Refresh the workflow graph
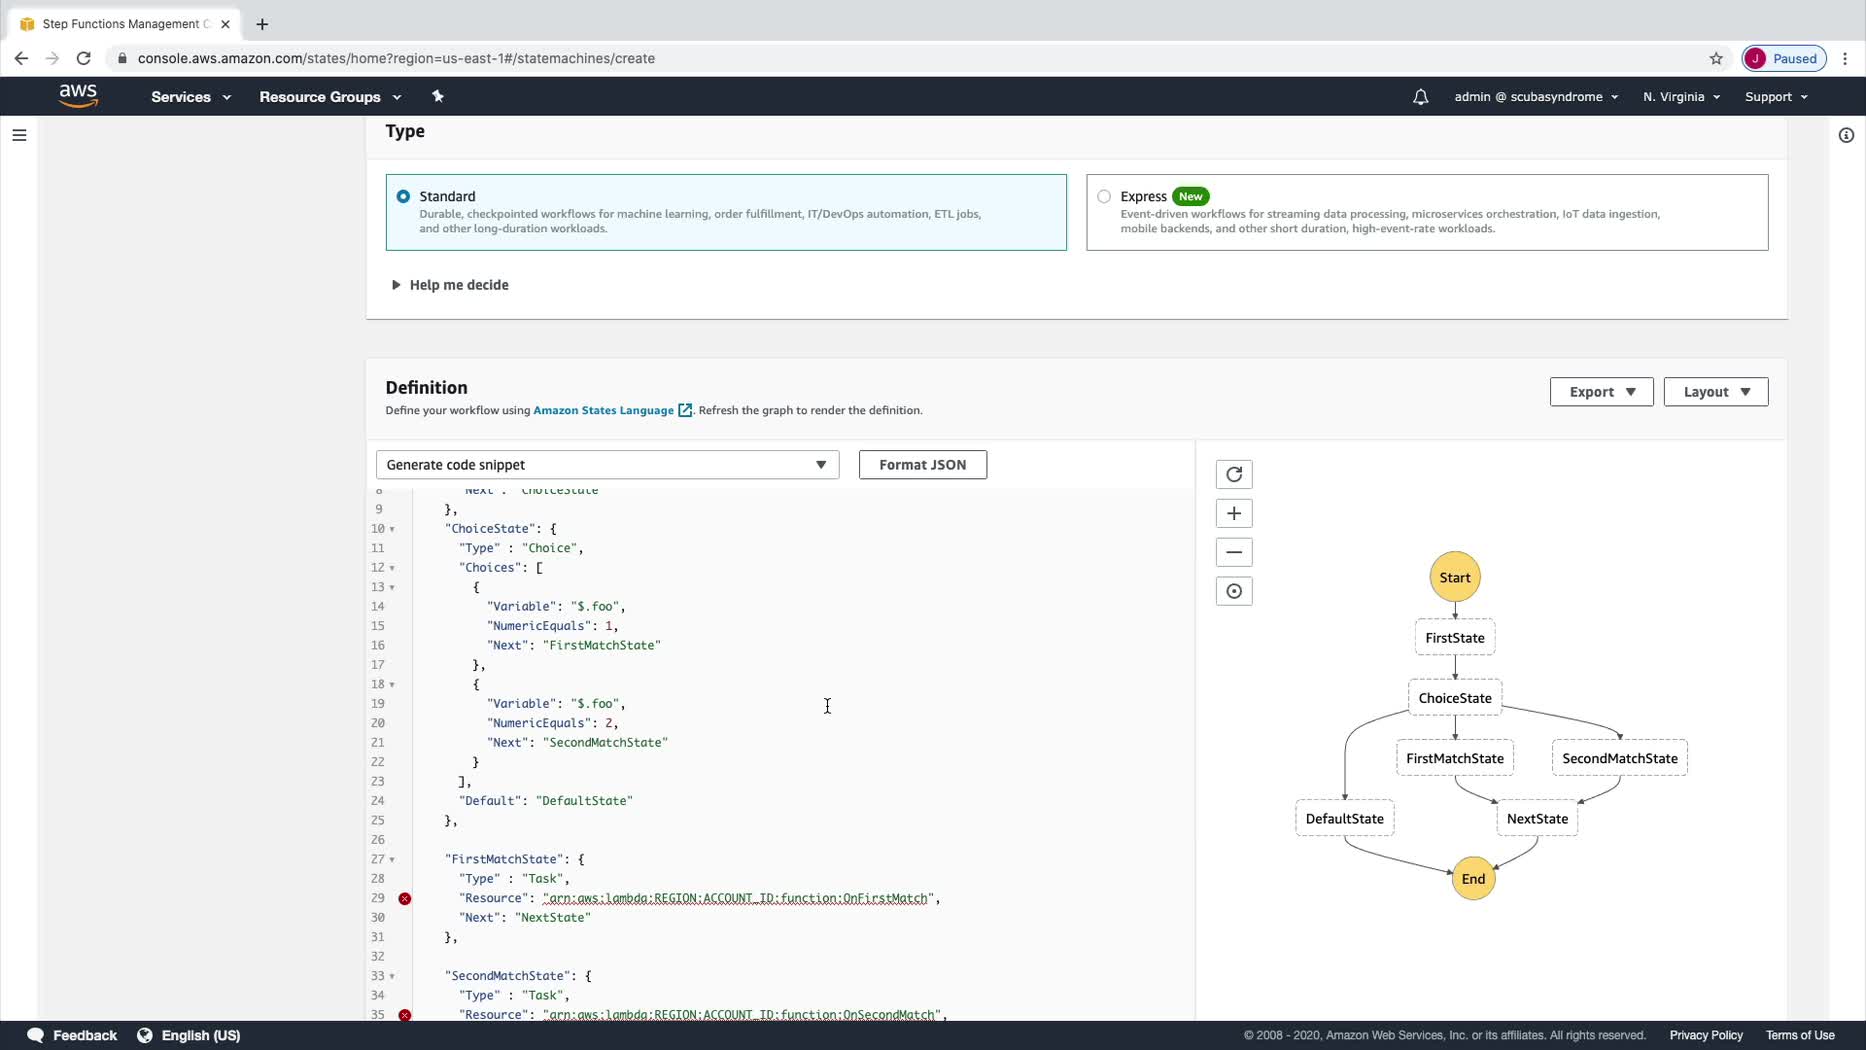 [1234, 474]
